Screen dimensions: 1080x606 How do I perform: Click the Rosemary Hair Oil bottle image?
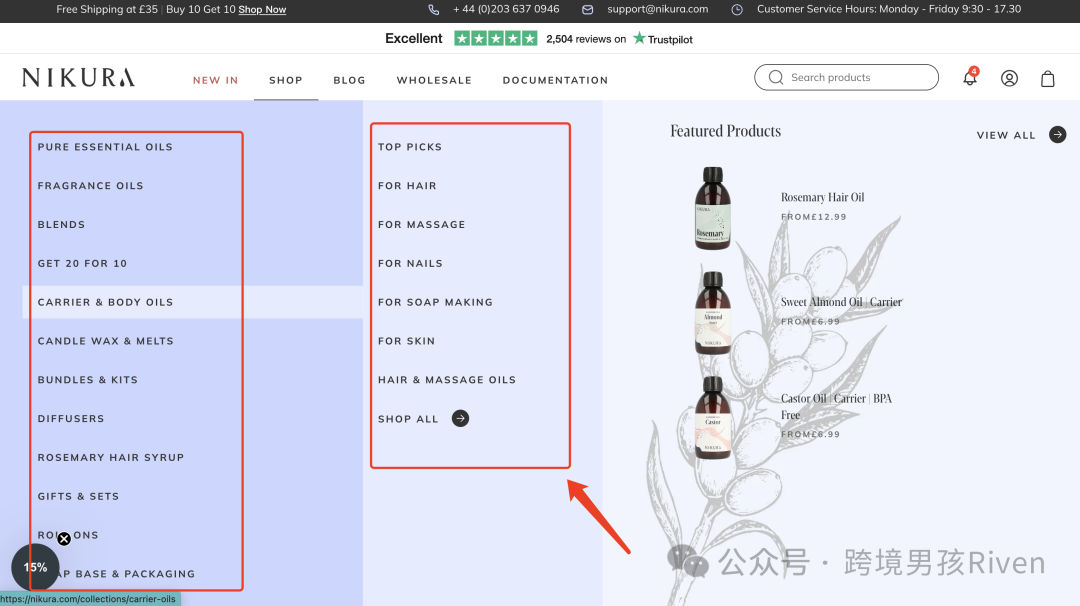[x=713, y=208]
